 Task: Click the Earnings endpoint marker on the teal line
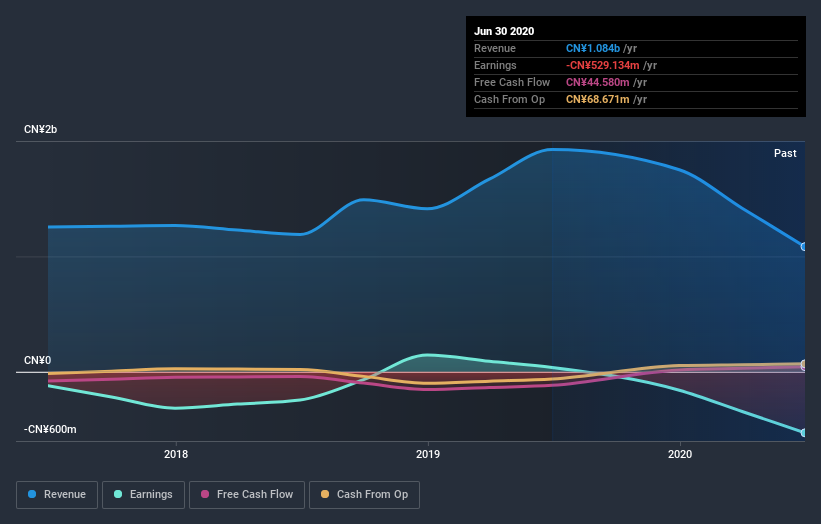click(804, 433)
